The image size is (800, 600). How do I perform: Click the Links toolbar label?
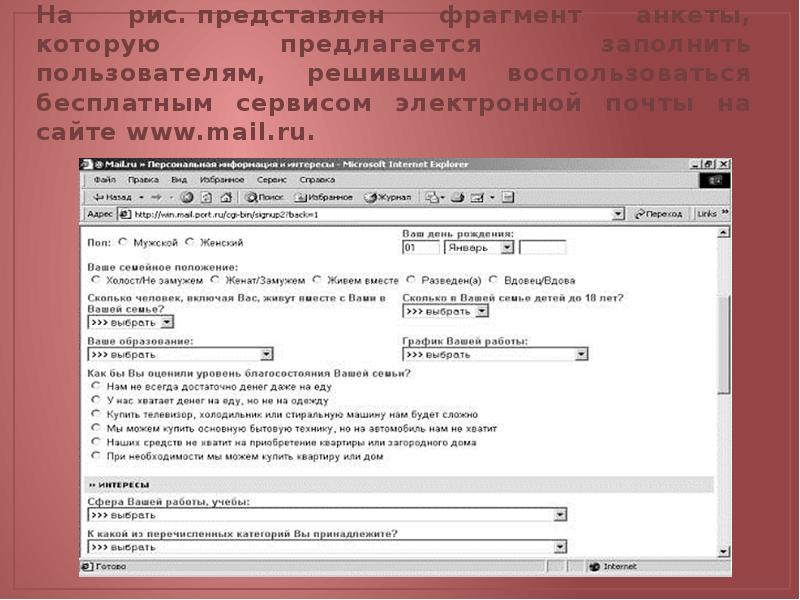pyautogui.click(x=706, y=214)
